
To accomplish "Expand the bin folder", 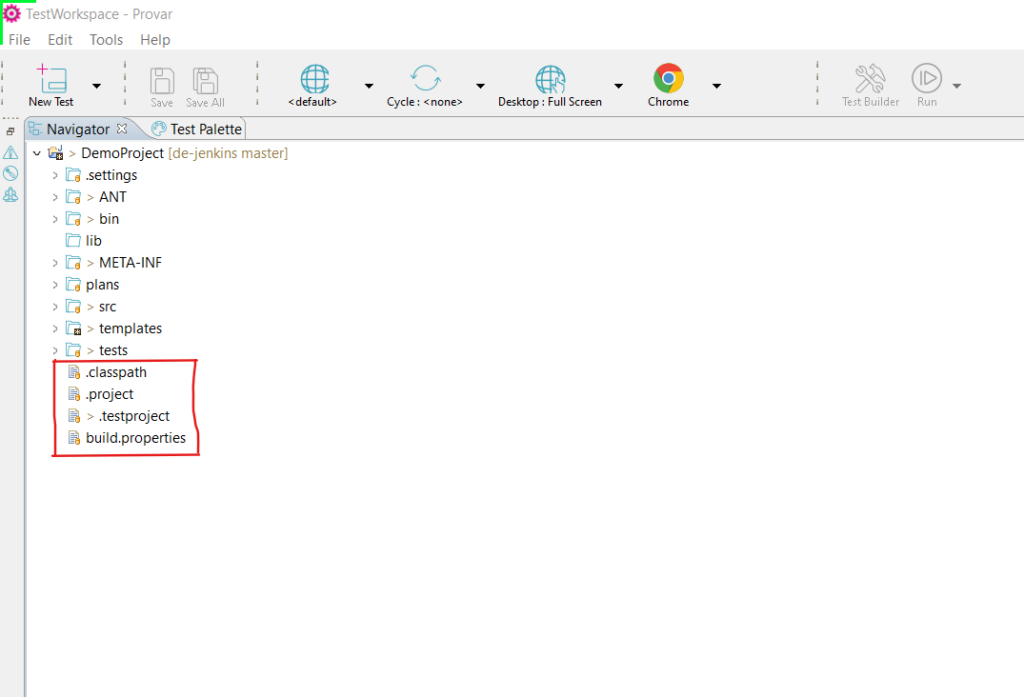I will coord(55,219).
